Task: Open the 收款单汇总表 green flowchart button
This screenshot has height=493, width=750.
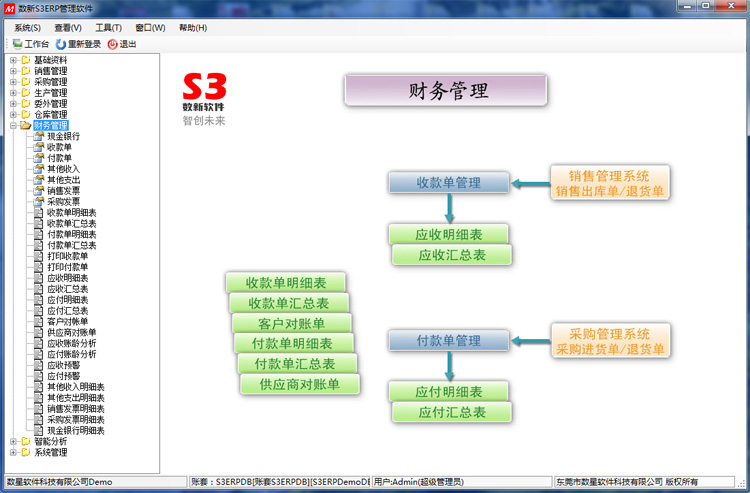Action: click(289, 303)
